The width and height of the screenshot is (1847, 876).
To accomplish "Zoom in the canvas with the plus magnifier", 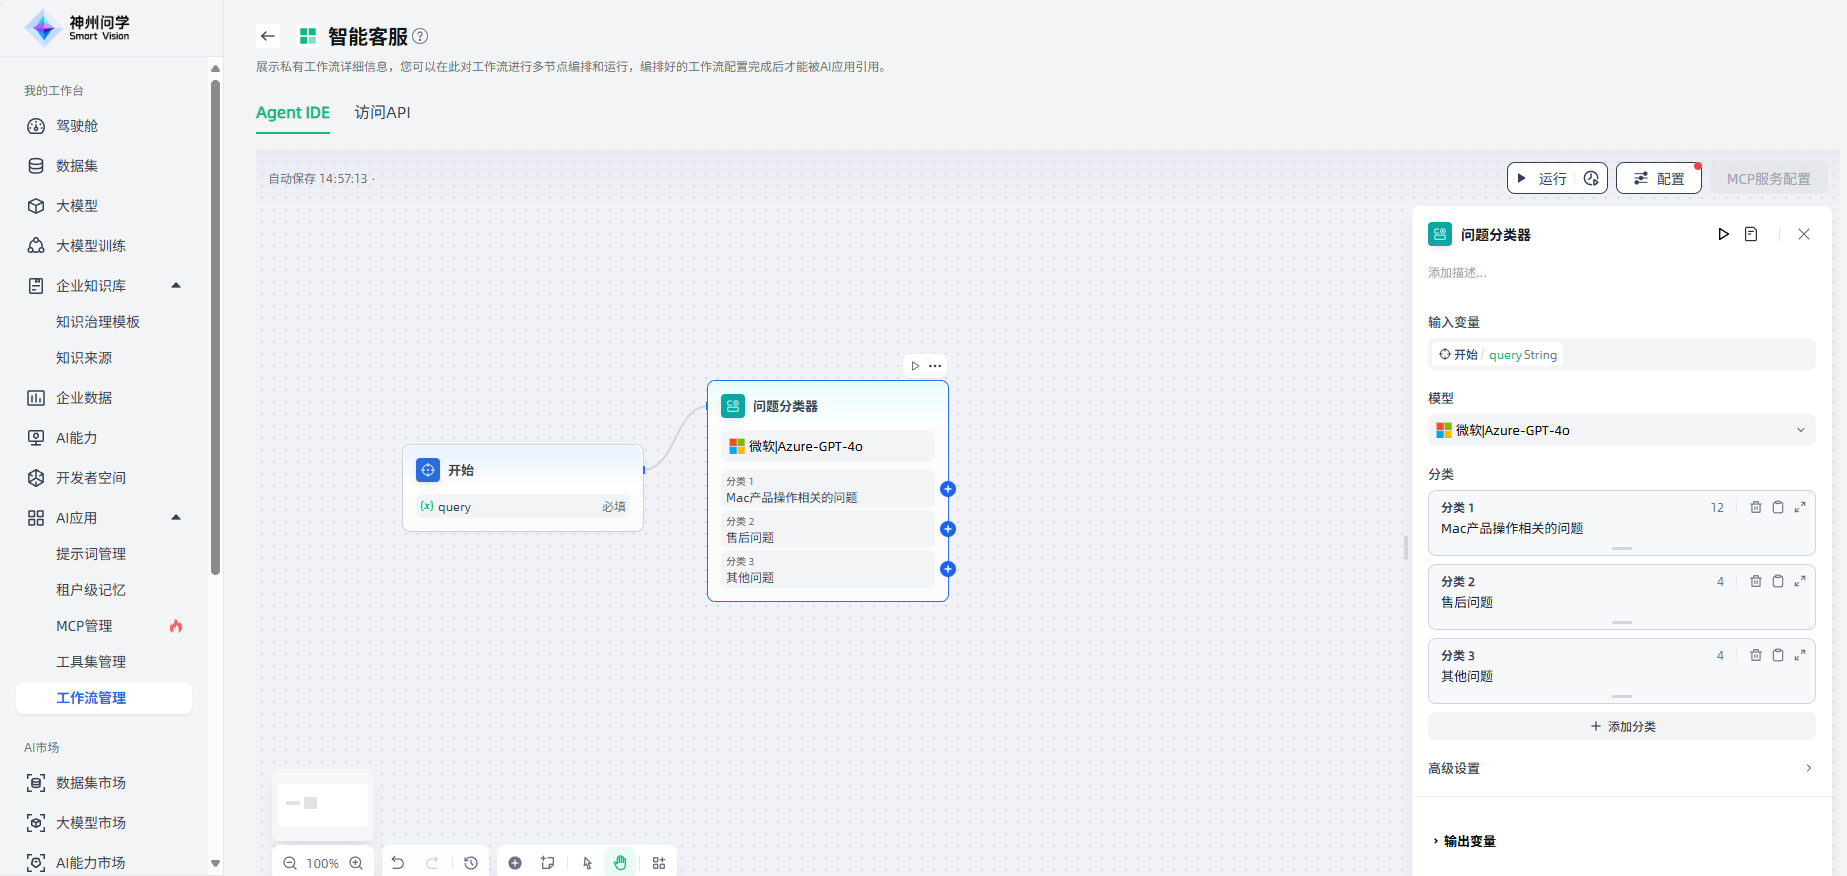I will 356,863.
